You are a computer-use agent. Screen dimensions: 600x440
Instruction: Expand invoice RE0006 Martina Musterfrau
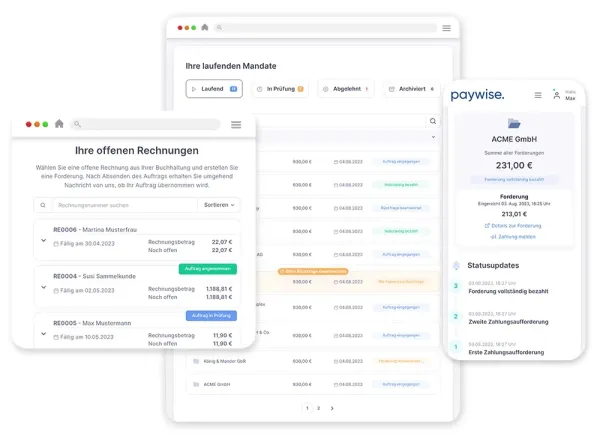click(x=44, y=240)
